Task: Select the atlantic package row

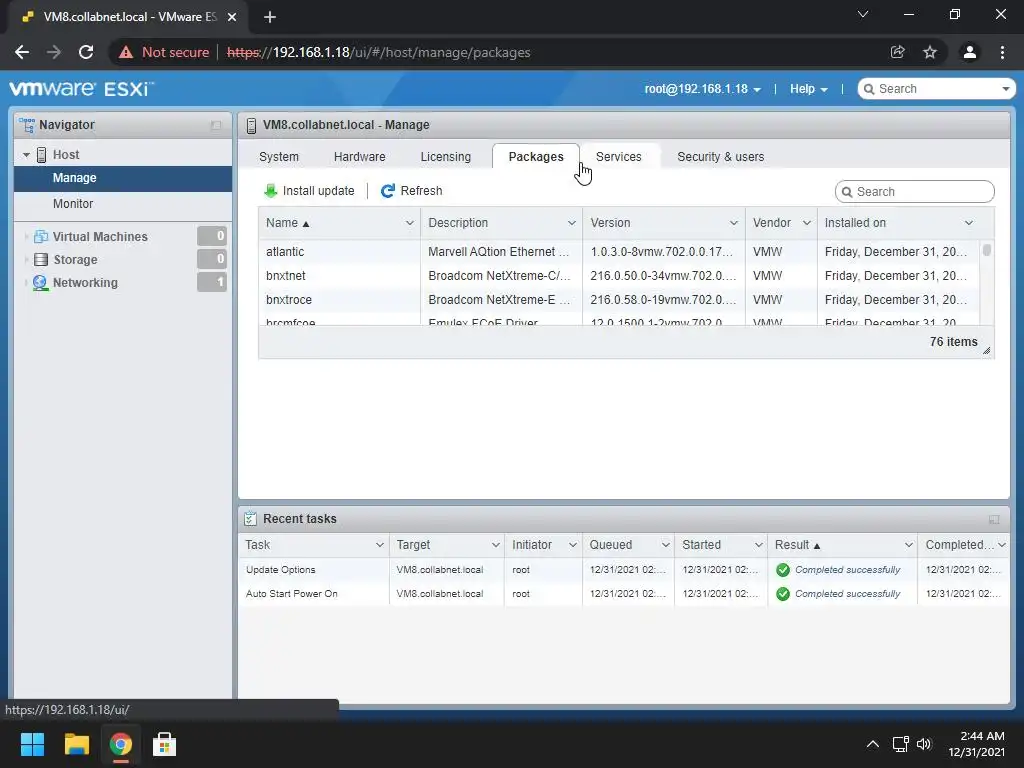Action: tap(619, 251)
